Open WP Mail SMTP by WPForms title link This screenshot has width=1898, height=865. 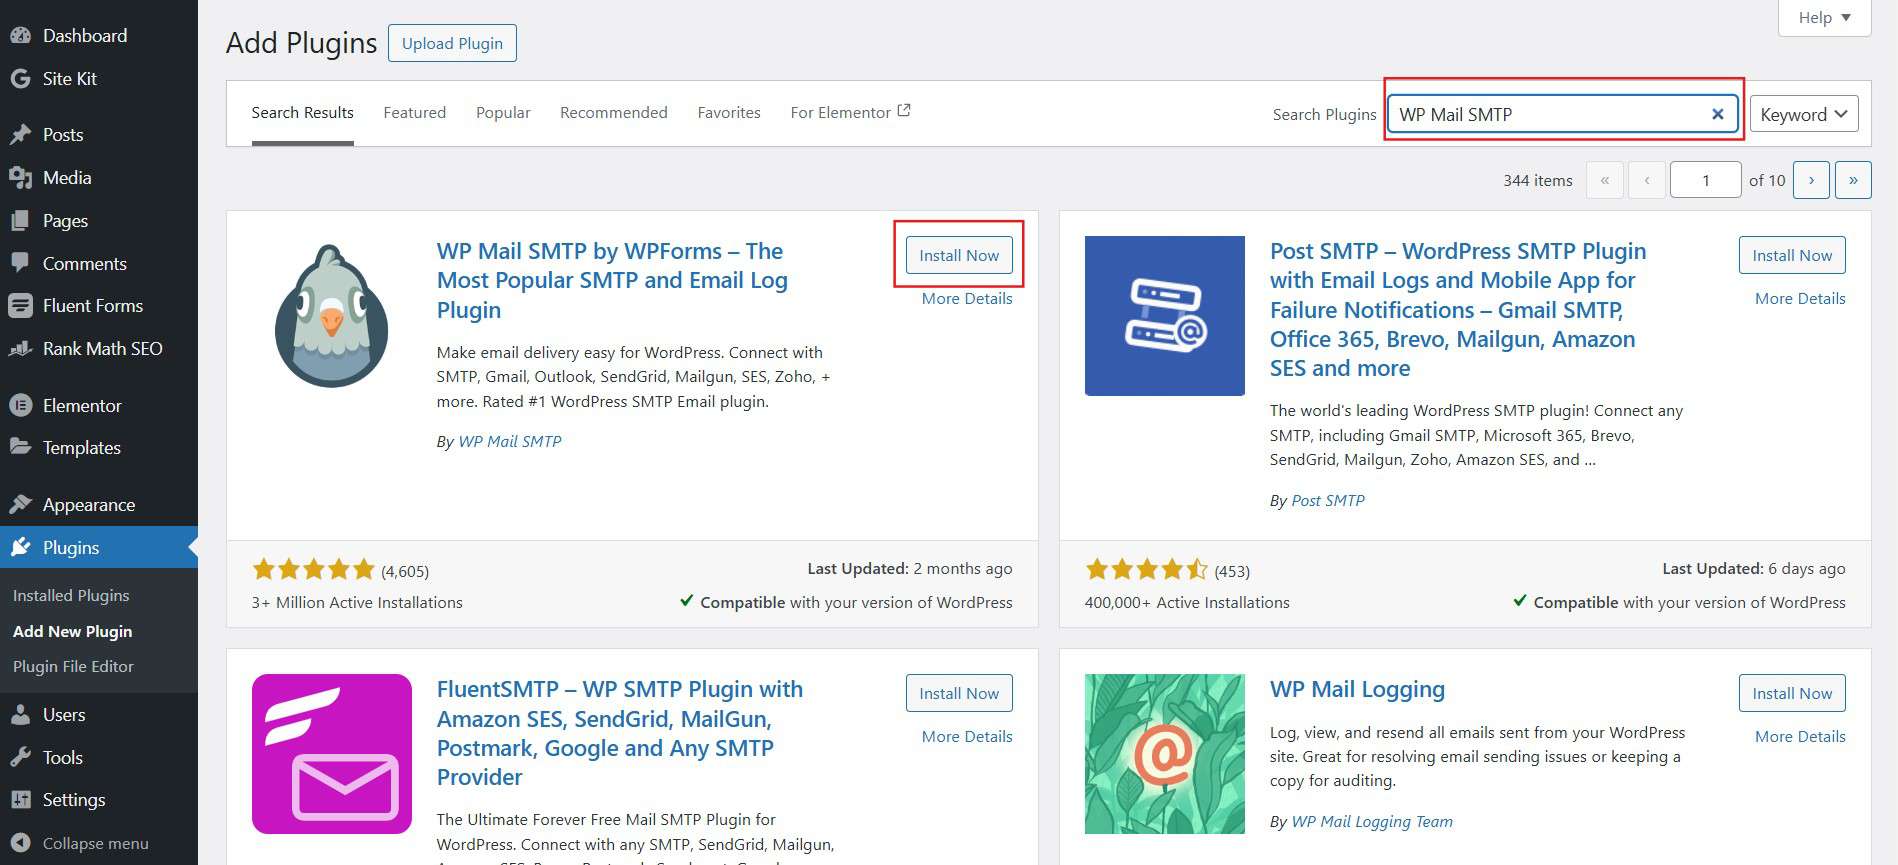(612, 280)
